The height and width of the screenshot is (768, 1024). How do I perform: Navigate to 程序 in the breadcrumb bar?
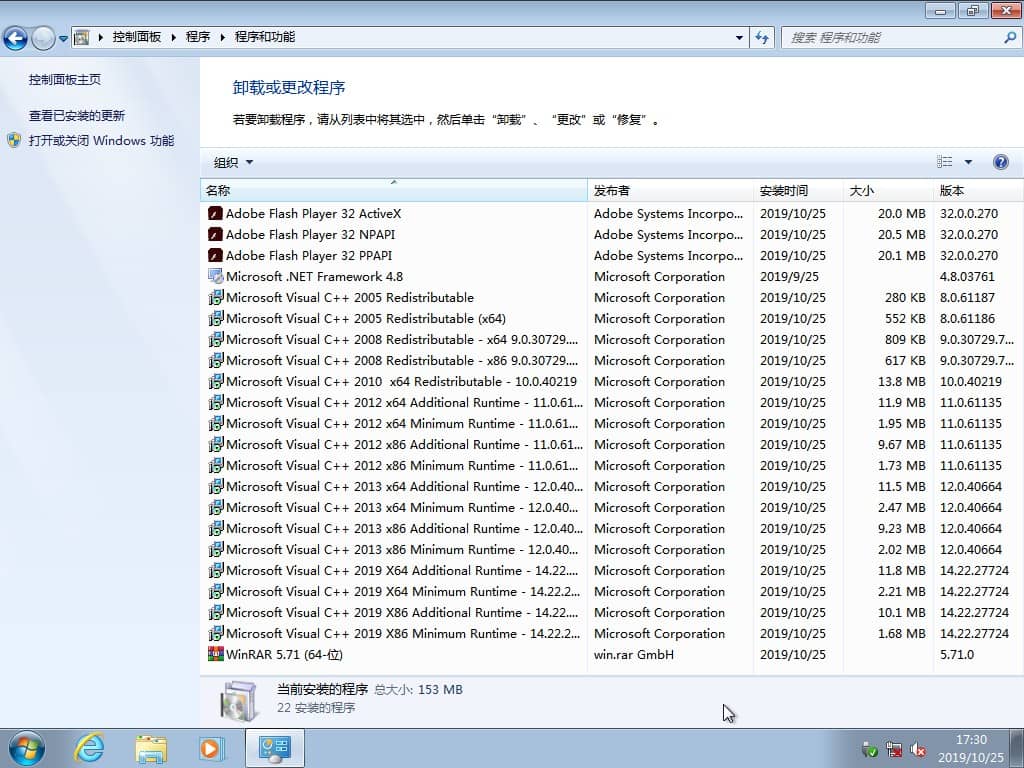[x=198, y=36]
